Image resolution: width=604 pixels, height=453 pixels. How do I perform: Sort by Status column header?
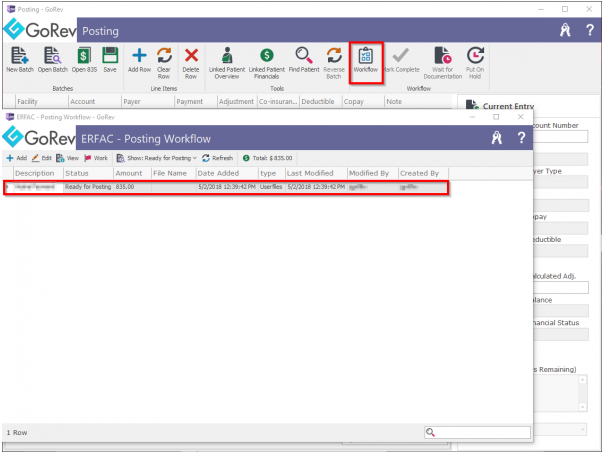click(x=88, y=173)
